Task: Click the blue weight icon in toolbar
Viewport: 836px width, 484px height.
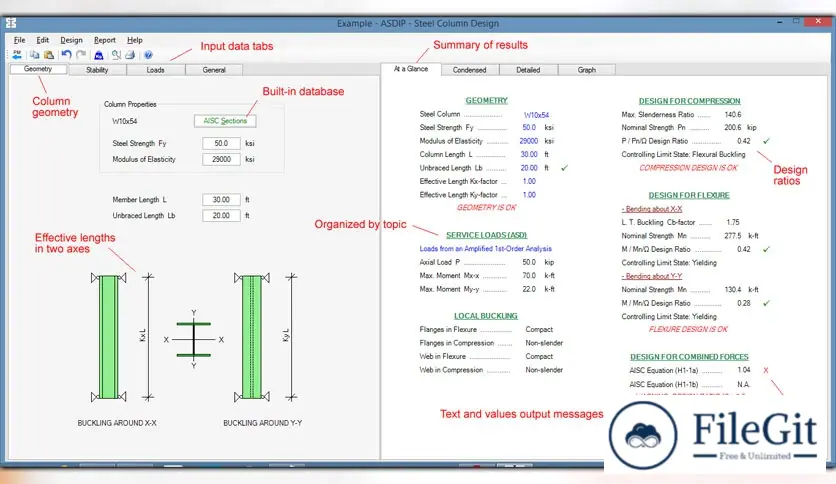Action: point(99,54)
